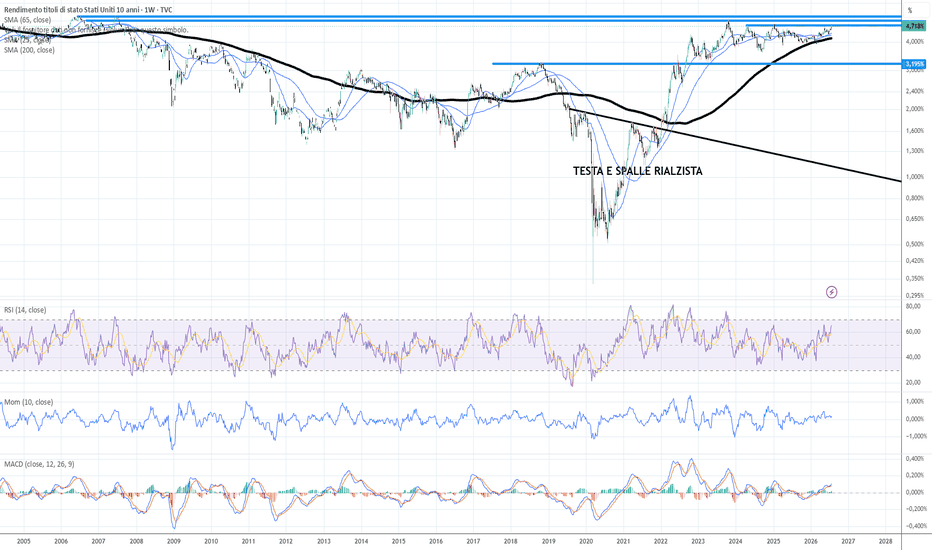This screenshot has width=932, height=550.
Task: Click the -0,400% value on MACD scale
Action: click(914, 526)
